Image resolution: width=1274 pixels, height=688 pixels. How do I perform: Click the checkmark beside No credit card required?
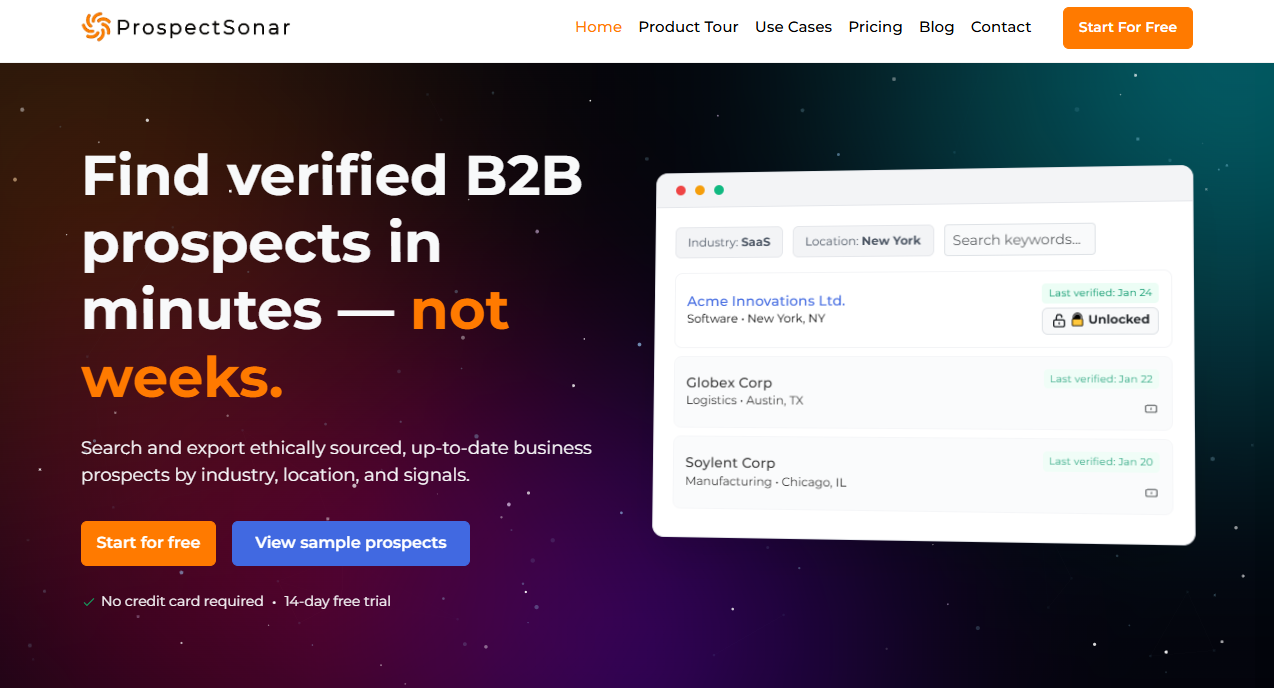(88, 602)
